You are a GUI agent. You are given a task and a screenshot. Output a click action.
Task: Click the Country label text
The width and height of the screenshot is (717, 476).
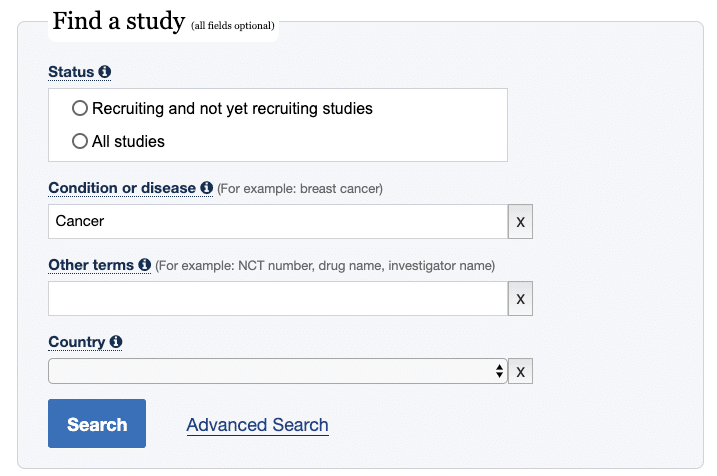pos(77,342)
